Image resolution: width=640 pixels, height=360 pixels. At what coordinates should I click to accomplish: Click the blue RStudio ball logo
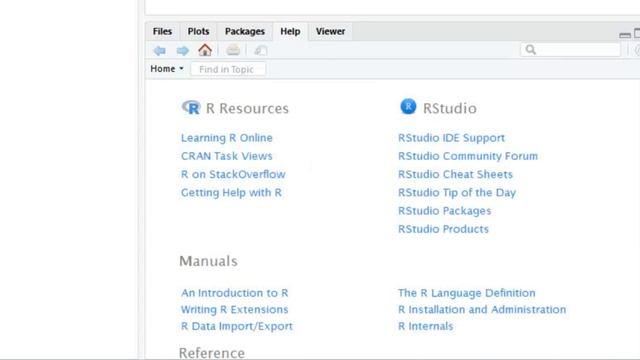pyautogui.click(x=408, y=107)
